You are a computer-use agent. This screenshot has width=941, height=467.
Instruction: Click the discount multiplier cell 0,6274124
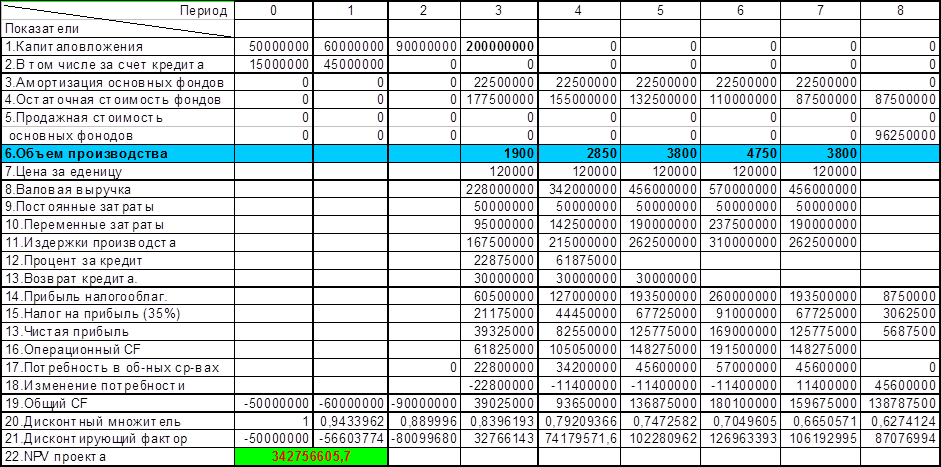pyautogui.click(x=901, y=422)
